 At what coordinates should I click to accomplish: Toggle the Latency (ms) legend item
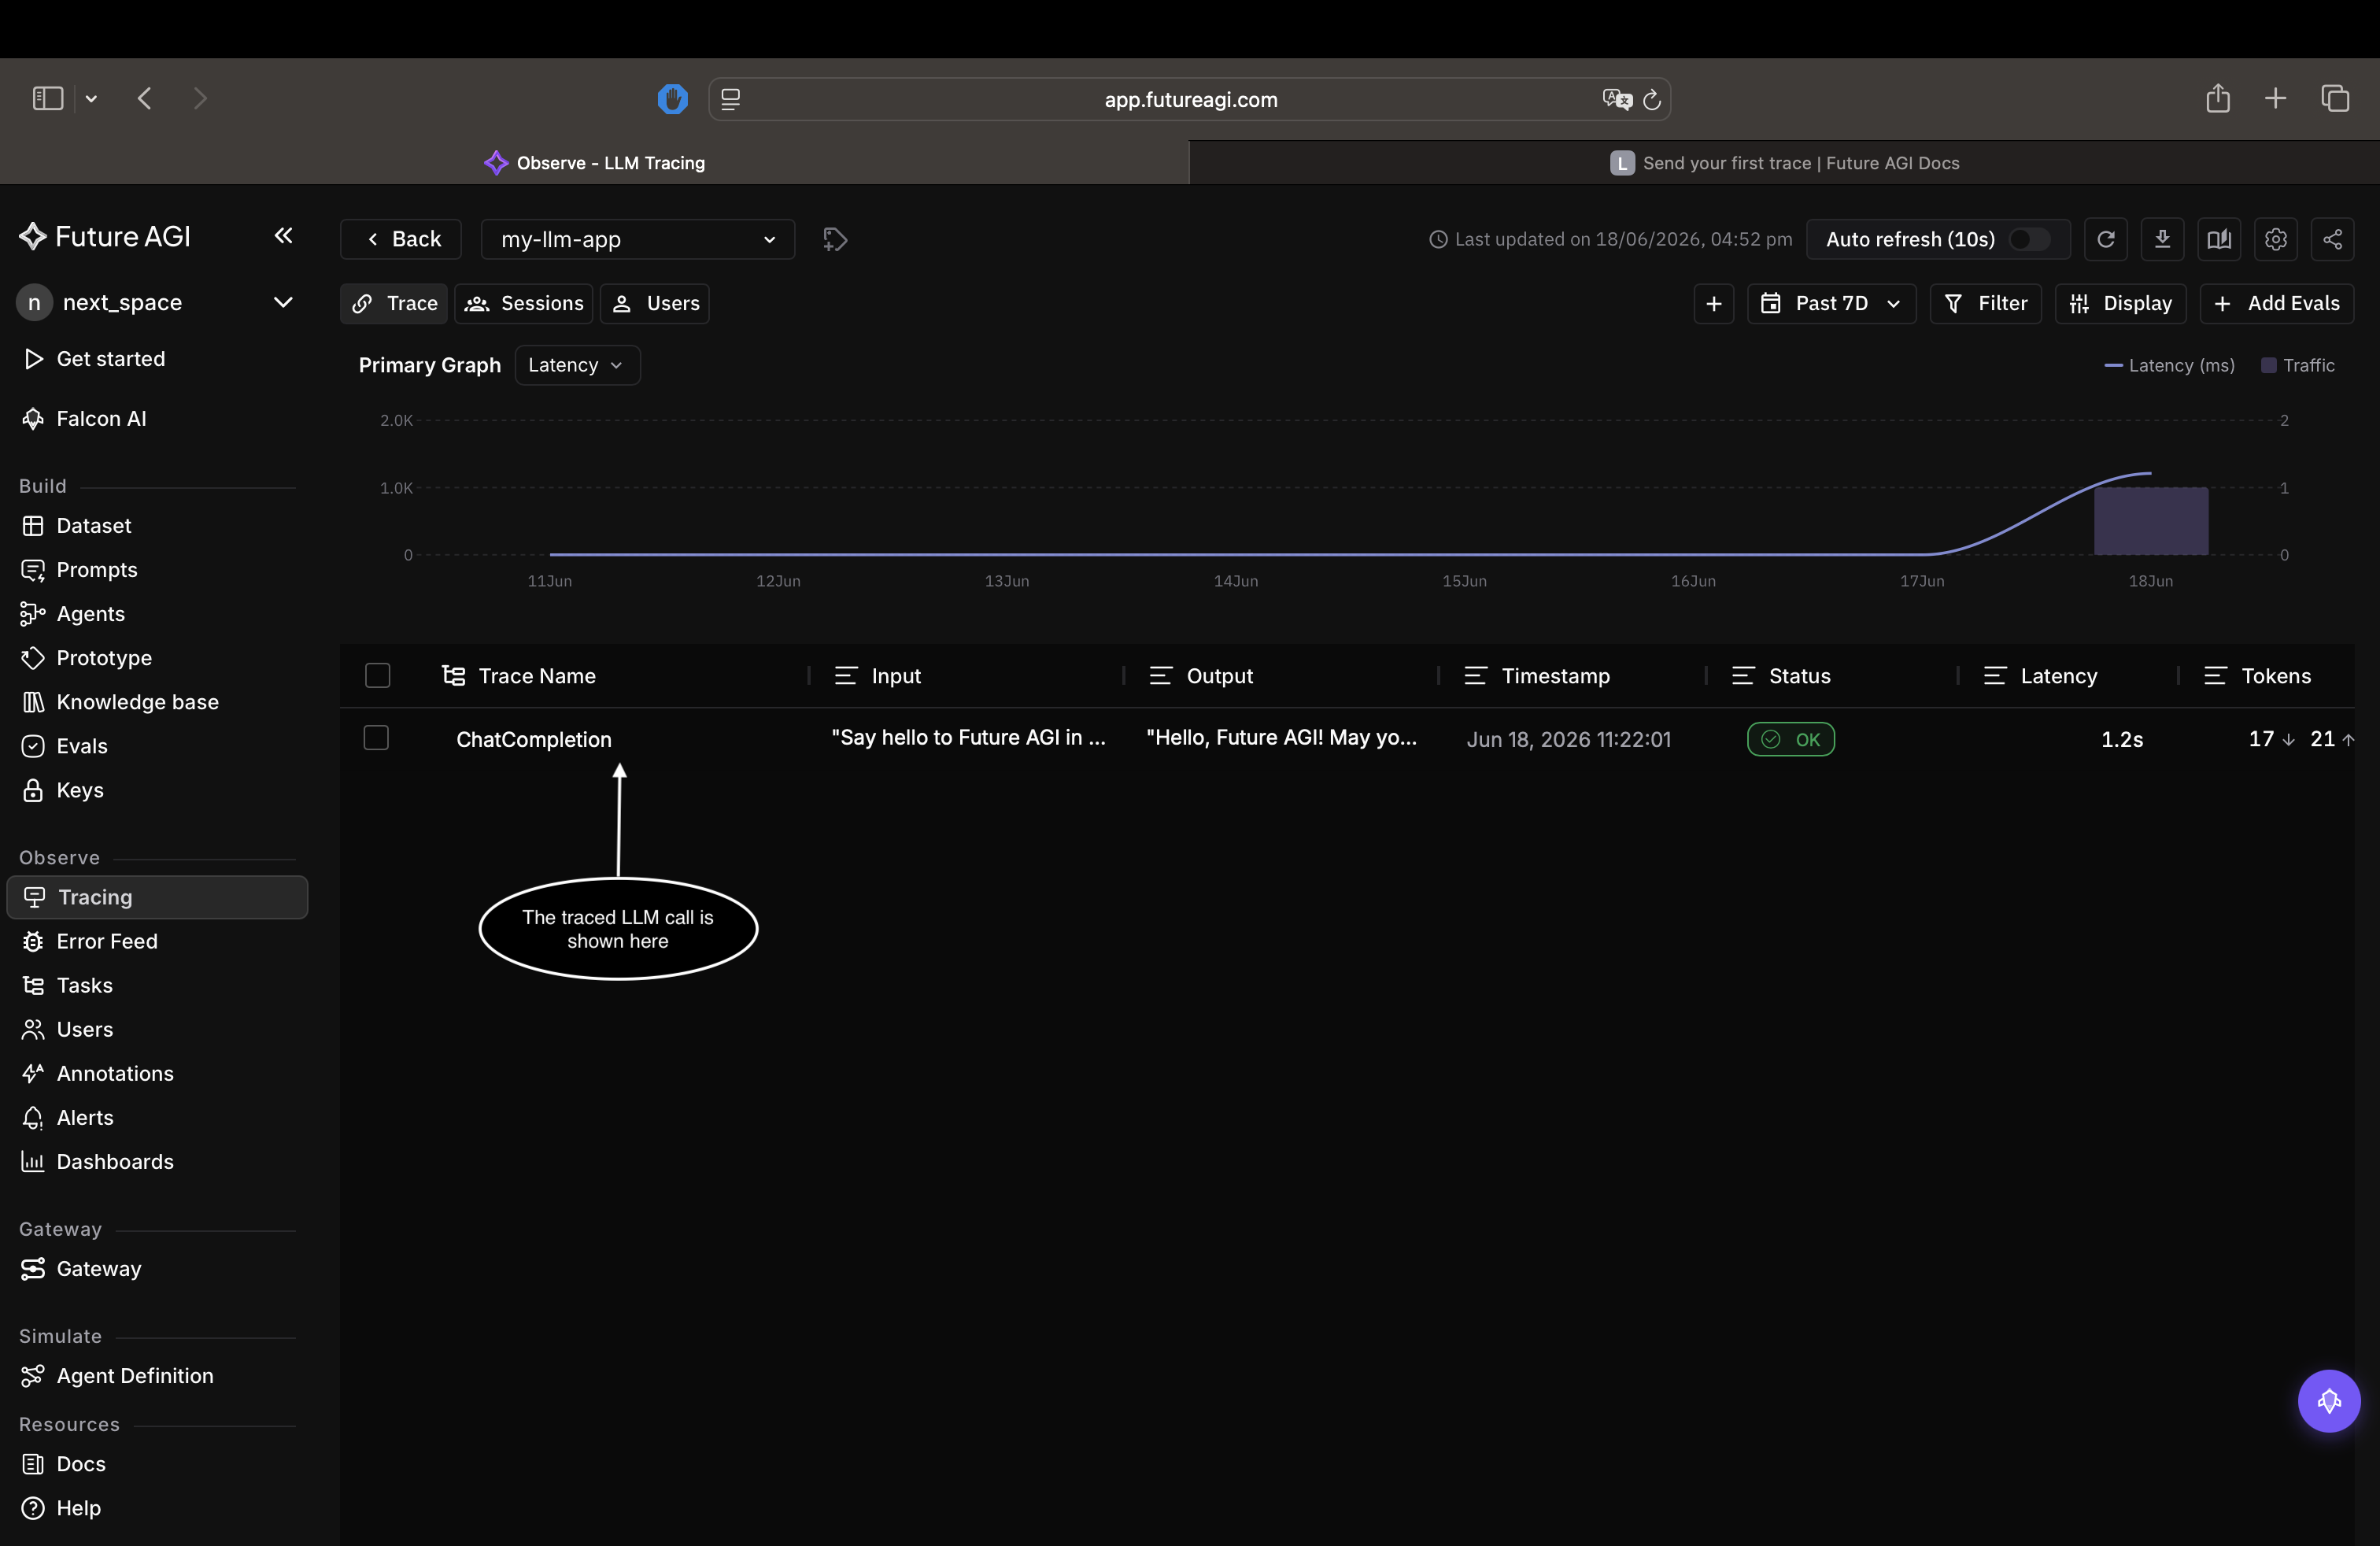(2169, 365)
